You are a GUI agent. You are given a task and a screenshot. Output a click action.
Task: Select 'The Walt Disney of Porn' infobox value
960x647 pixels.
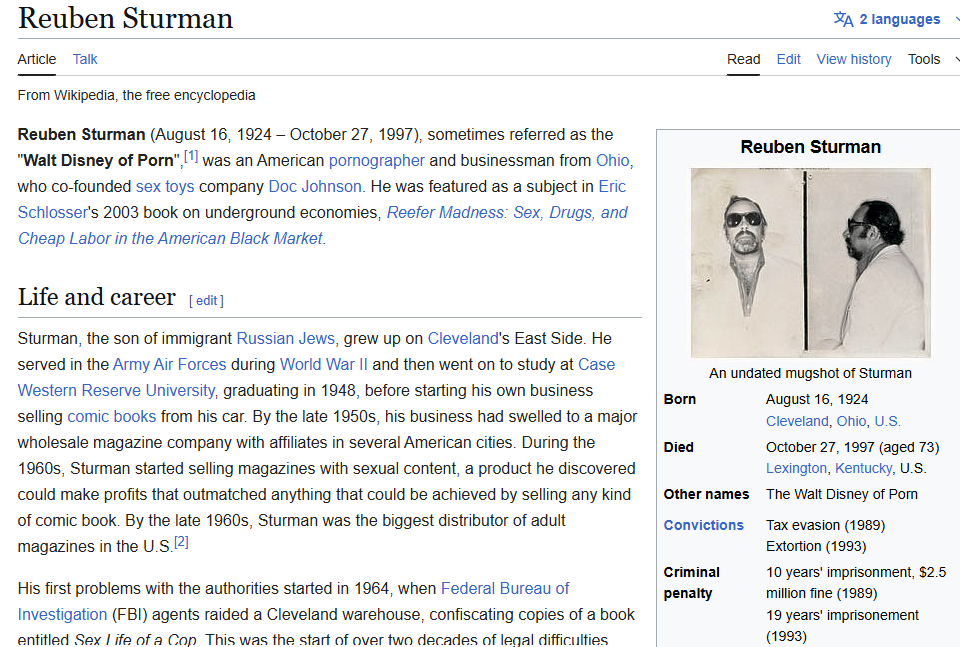pos(842,495)
